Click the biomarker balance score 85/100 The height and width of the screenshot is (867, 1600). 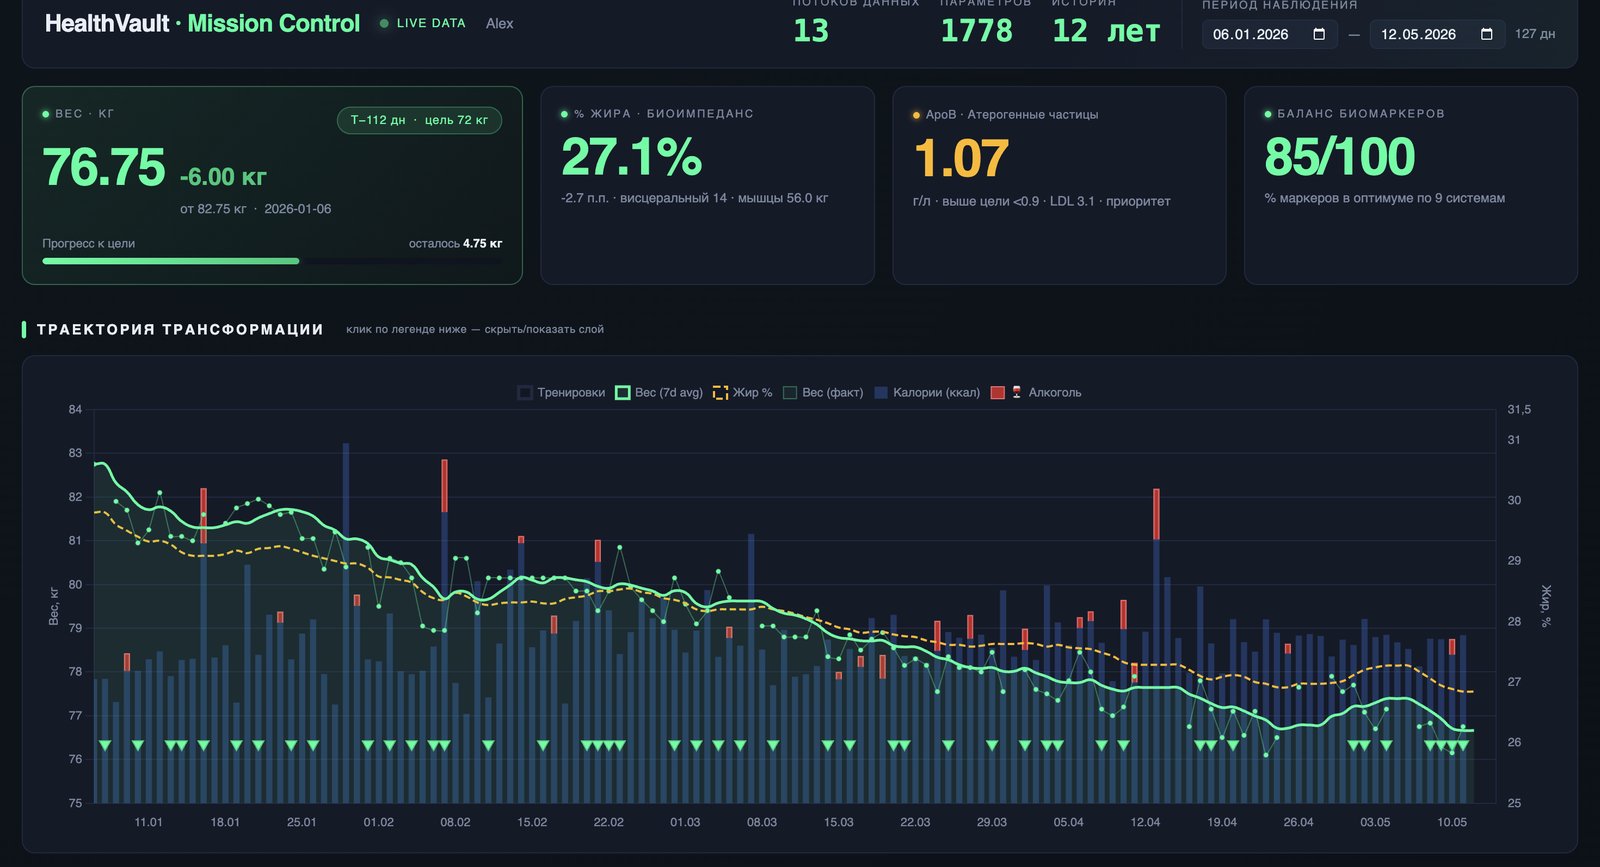[1340, 157]
